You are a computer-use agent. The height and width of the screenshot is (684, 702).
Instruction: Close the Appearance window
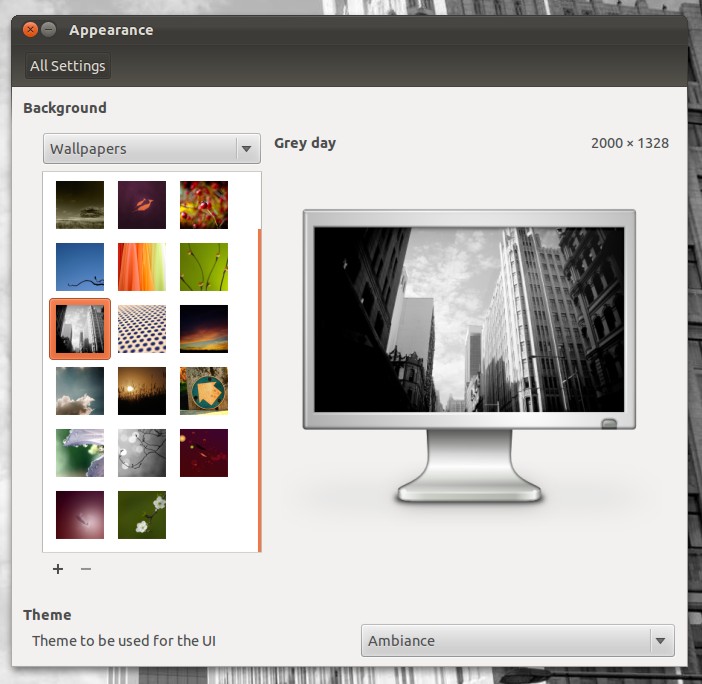[30, 30]
